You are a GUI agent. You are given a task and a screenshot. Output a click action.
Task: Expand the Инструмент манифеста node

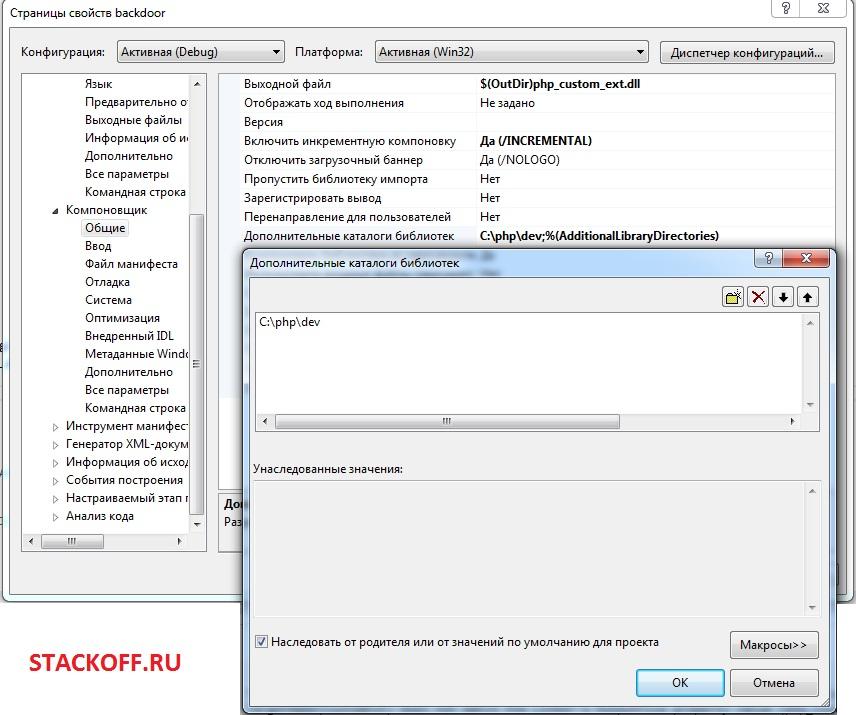pos(55,427)
